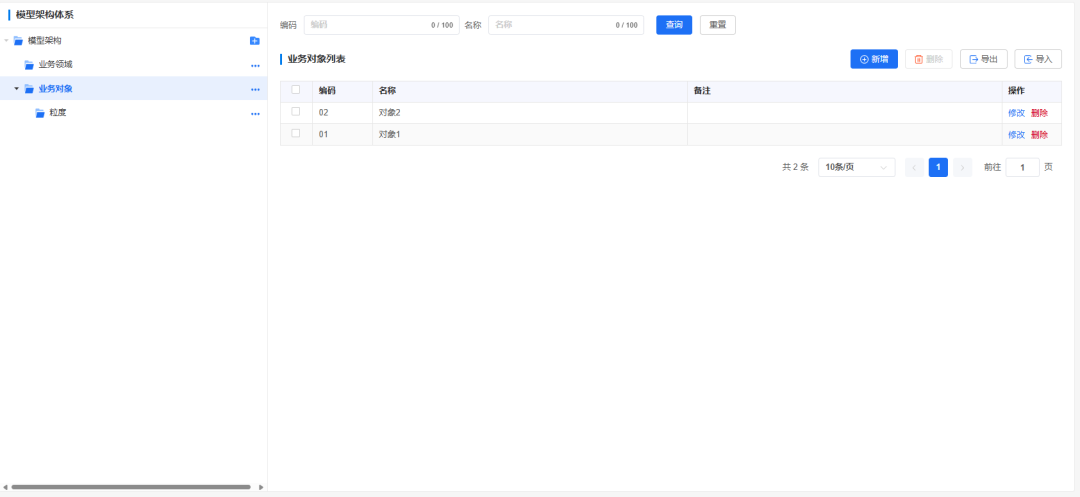
Task: Select the 业务领域 tree item
Action: [134, 65]
